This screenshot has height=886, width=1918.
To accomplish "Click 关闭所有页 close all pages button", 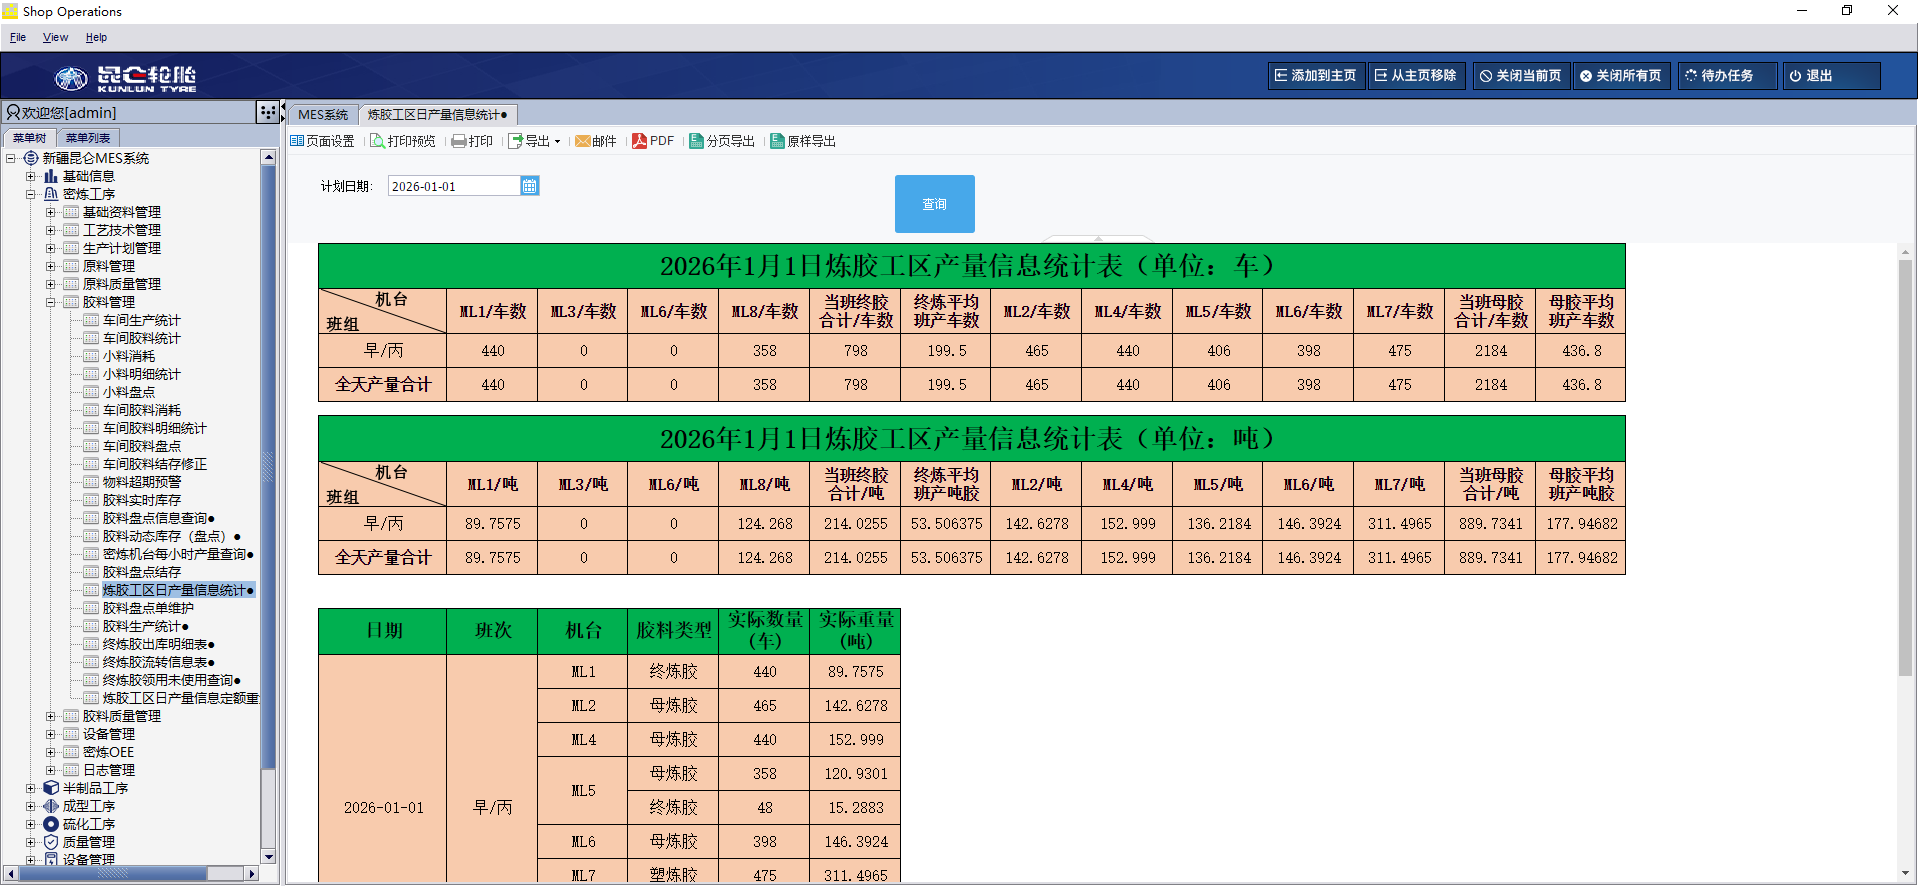I will [1620, 76].
